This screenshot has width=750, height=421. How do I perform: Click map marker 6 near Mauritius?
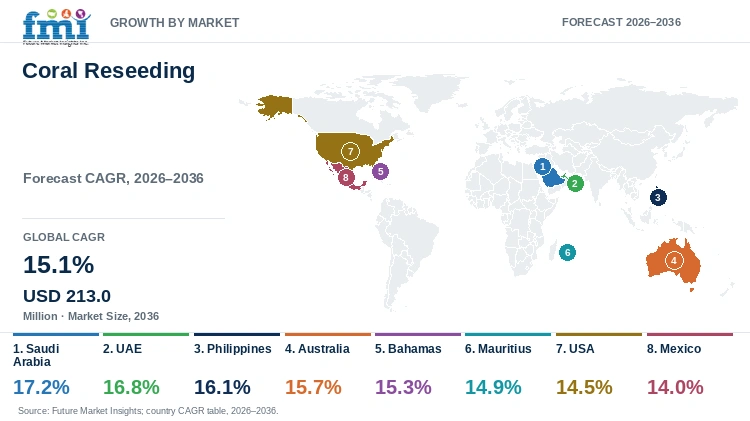click(x=567, y=253)
